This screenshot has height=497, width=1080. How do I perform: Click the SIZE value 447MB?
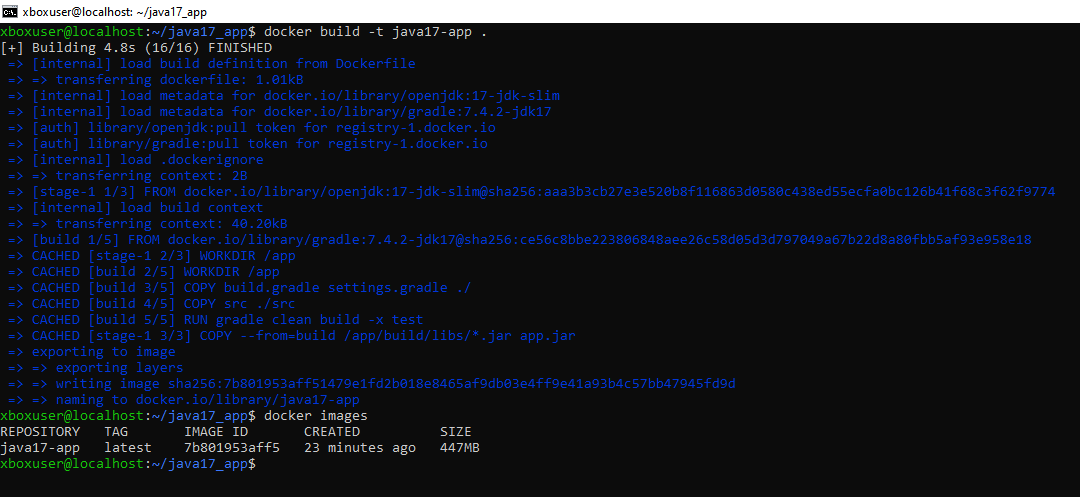pos(460,448)
